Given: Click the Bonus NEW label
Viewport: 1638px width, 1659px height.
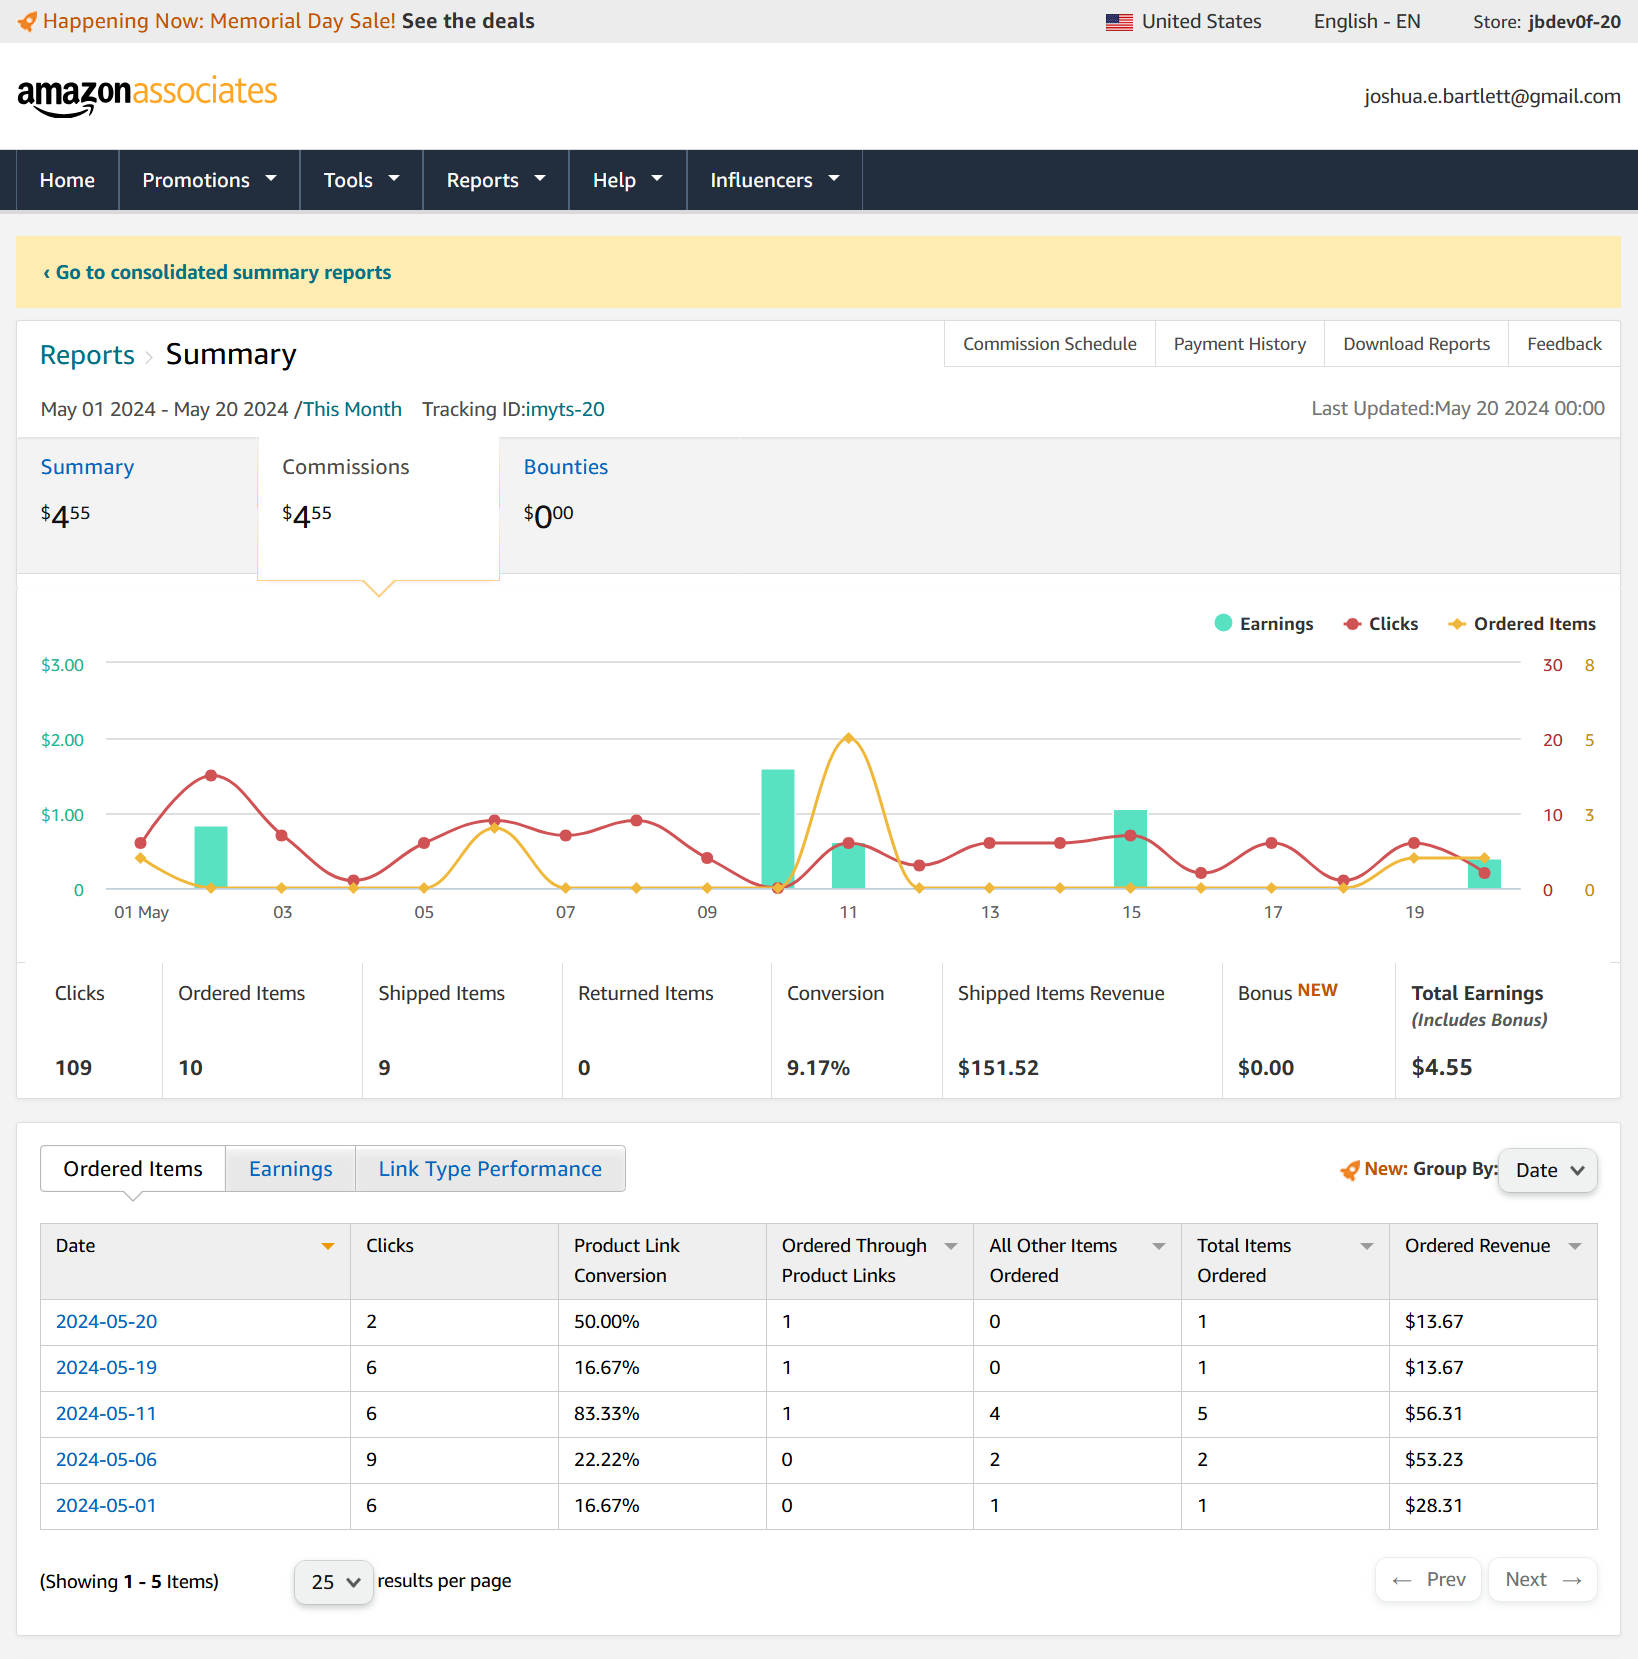Looking at the screenshot, I should click(1287, 992).
